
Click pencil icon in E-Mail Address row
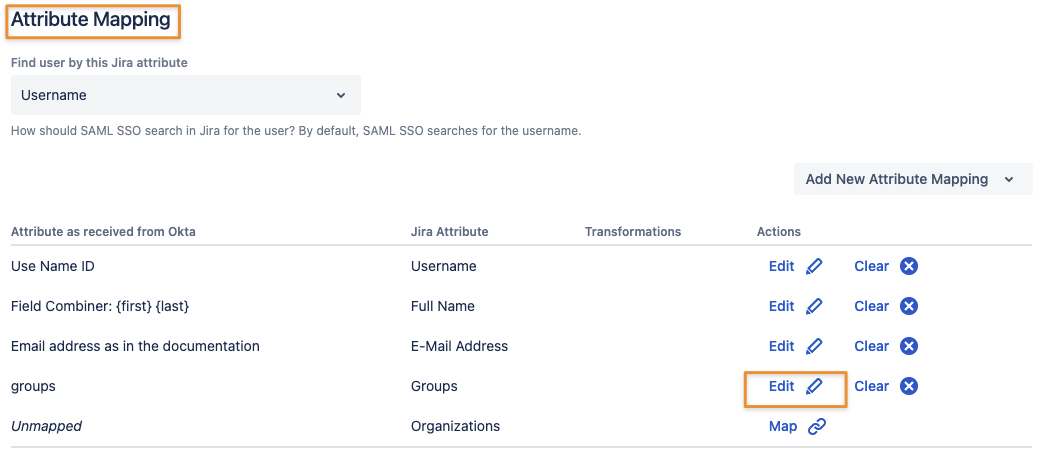point(814,346)
